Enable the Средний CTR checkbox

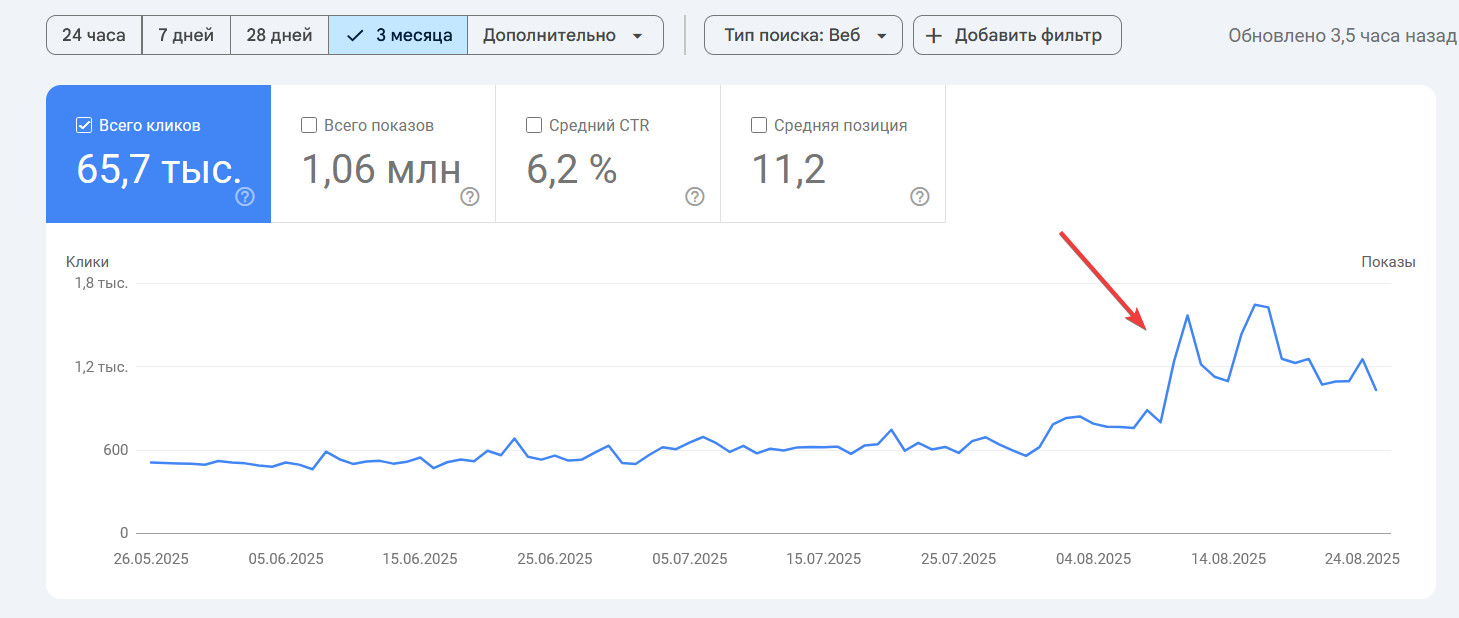pos(534,126)
